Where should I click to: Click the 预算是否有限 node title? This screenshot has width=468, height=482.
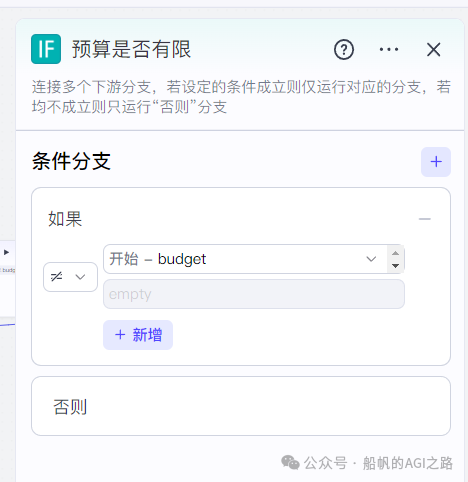(131, 49)
